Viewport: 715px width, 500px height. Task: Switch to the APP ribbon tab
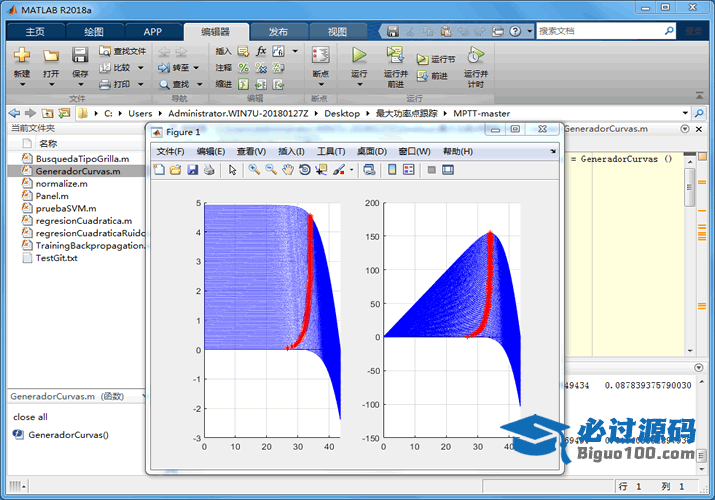point(153,31)
